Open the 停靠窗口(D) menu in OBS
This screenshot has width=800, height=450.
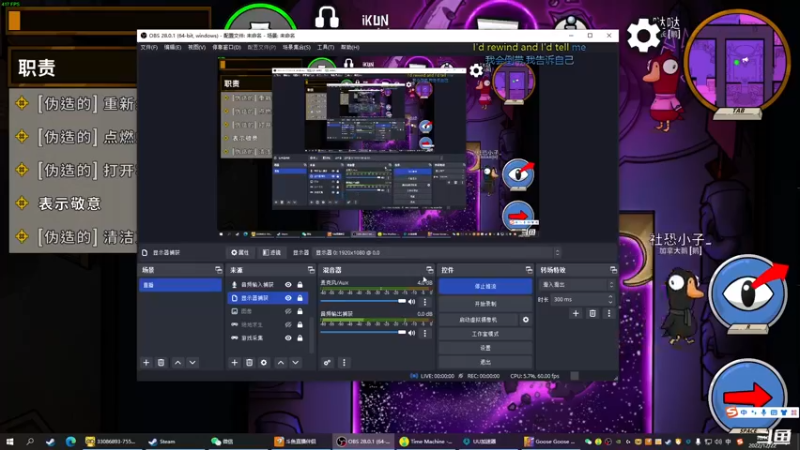click(x=227, y=47)
